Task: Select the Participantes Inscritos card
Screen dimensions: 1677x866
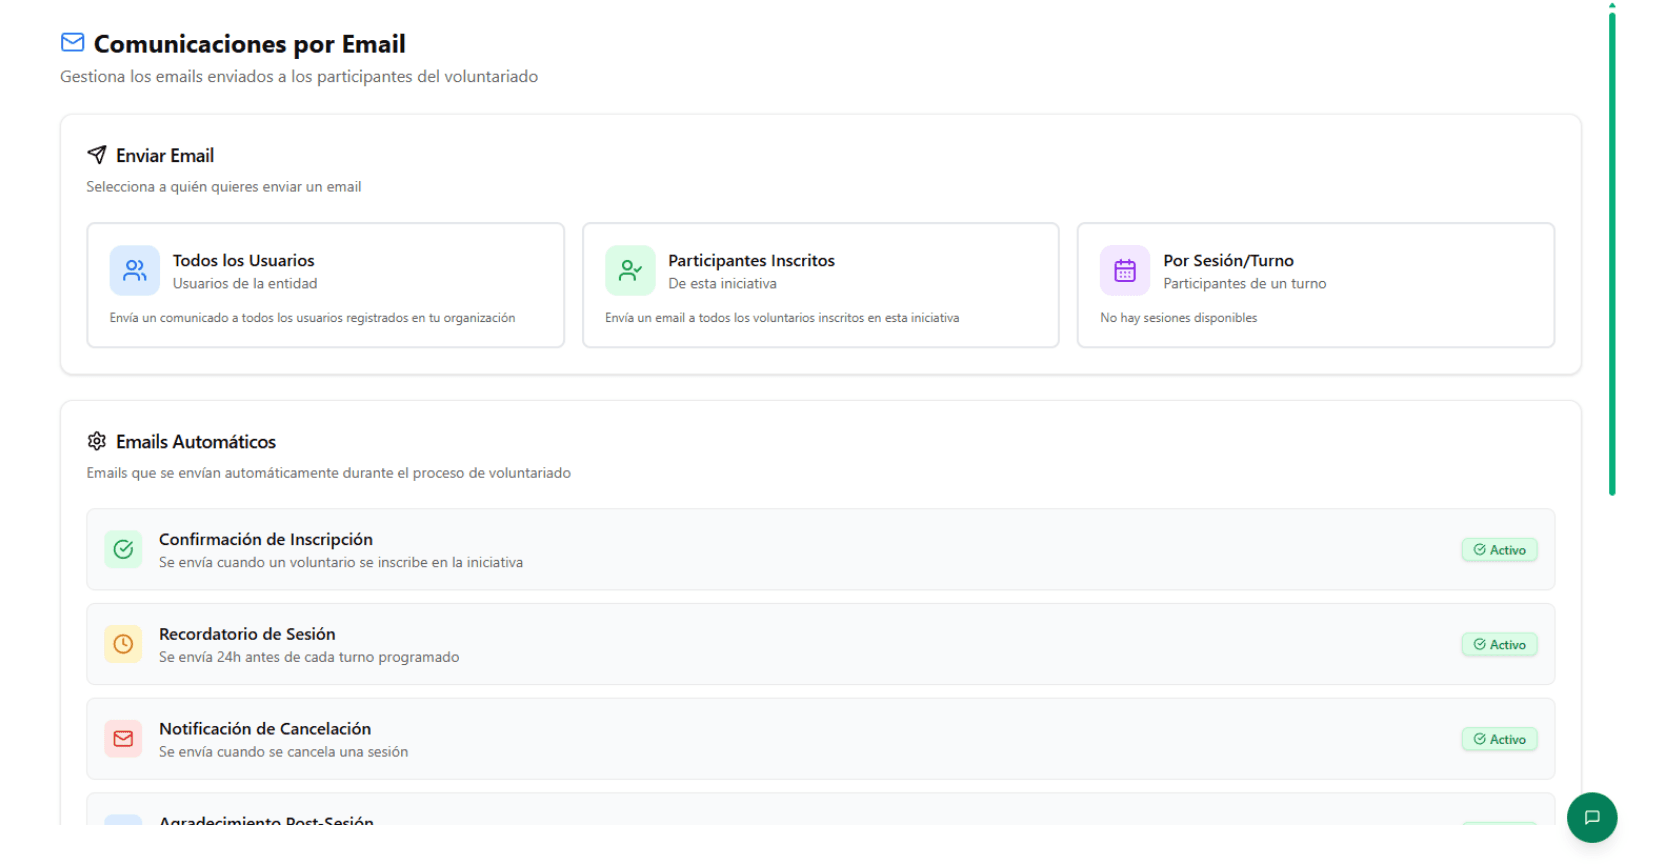Action: pos(821,285)
